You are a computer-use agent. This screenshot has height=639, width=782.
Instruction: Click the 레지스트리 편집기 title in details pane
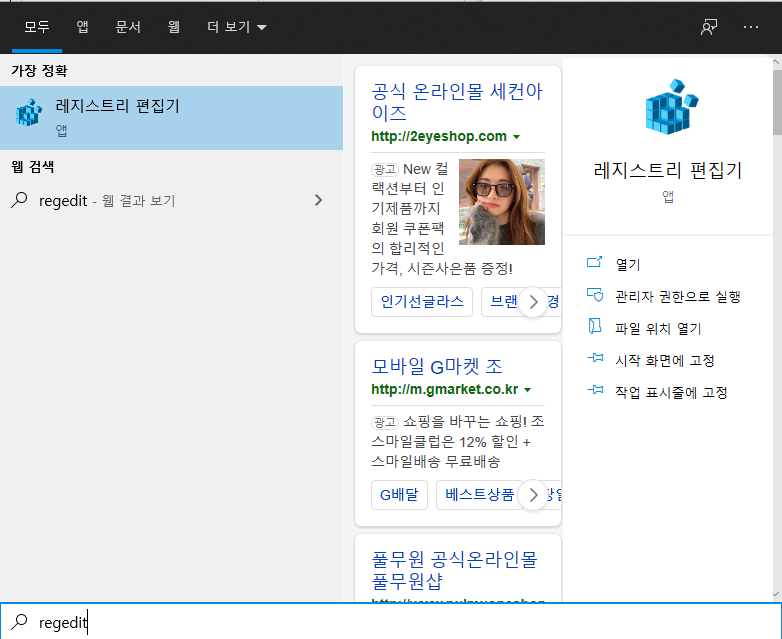coord(668,171)
